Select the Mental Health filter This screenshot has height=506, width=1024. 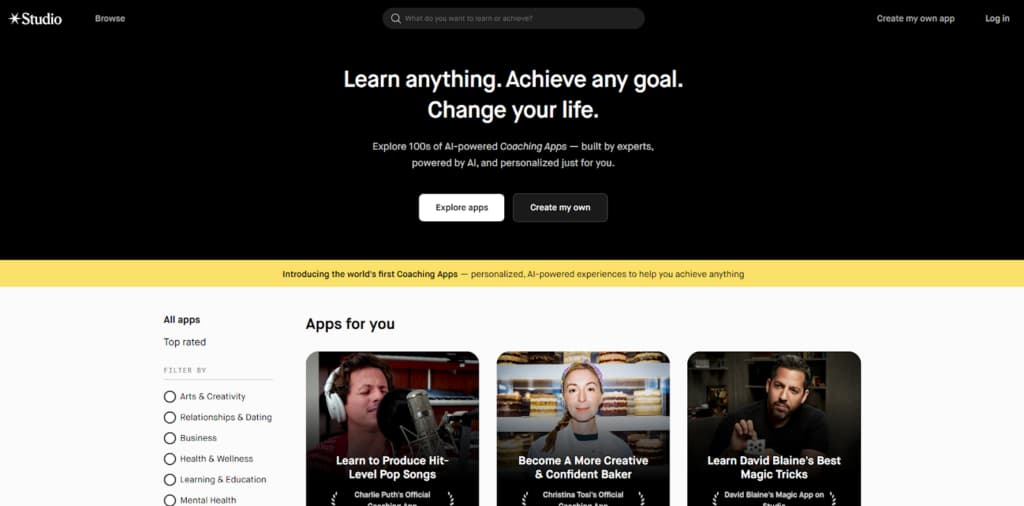point(200,500)
